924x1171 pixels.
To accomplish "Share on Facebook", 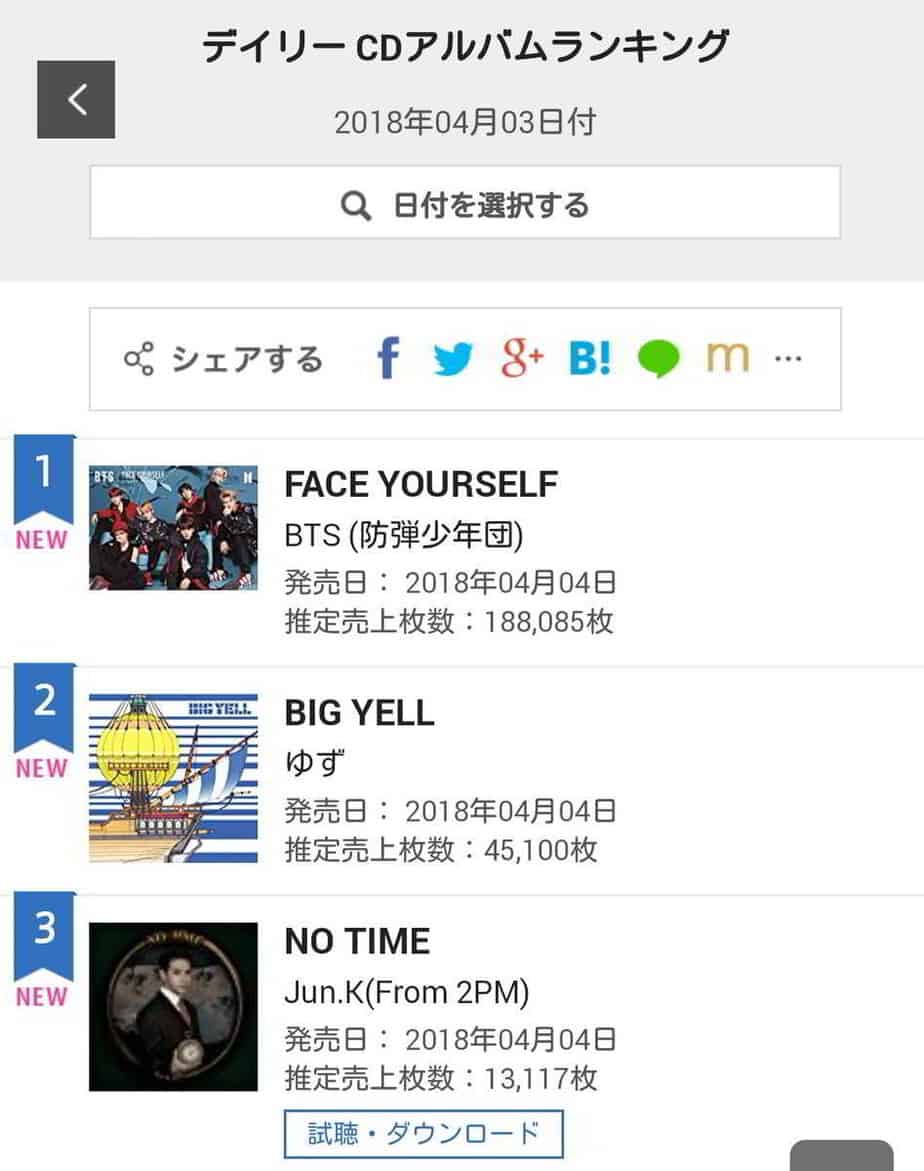I will tap(388, 358).
